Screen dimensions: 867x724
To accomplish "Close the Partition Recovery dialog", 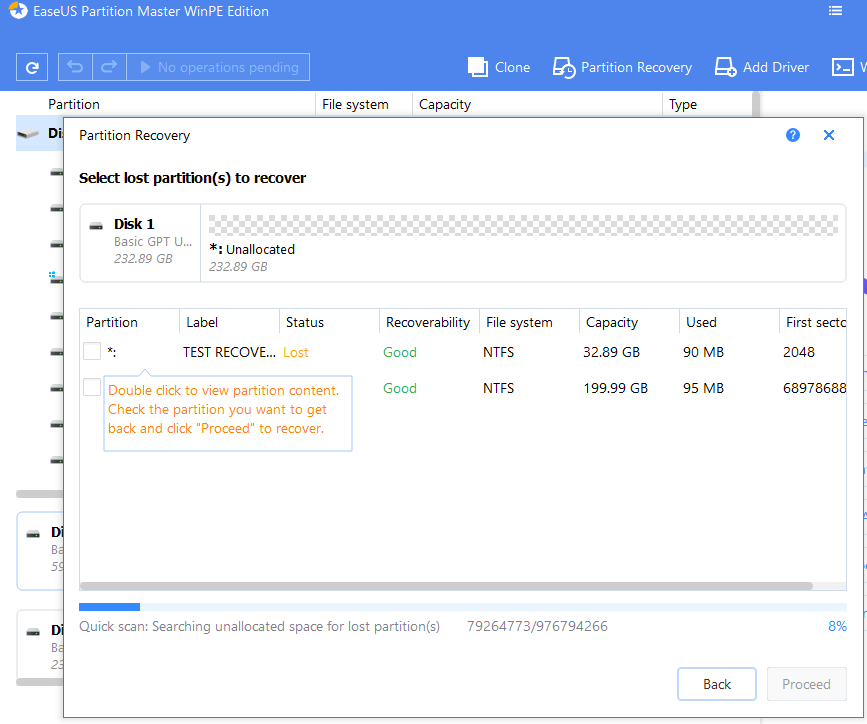I will click(829, 135).
